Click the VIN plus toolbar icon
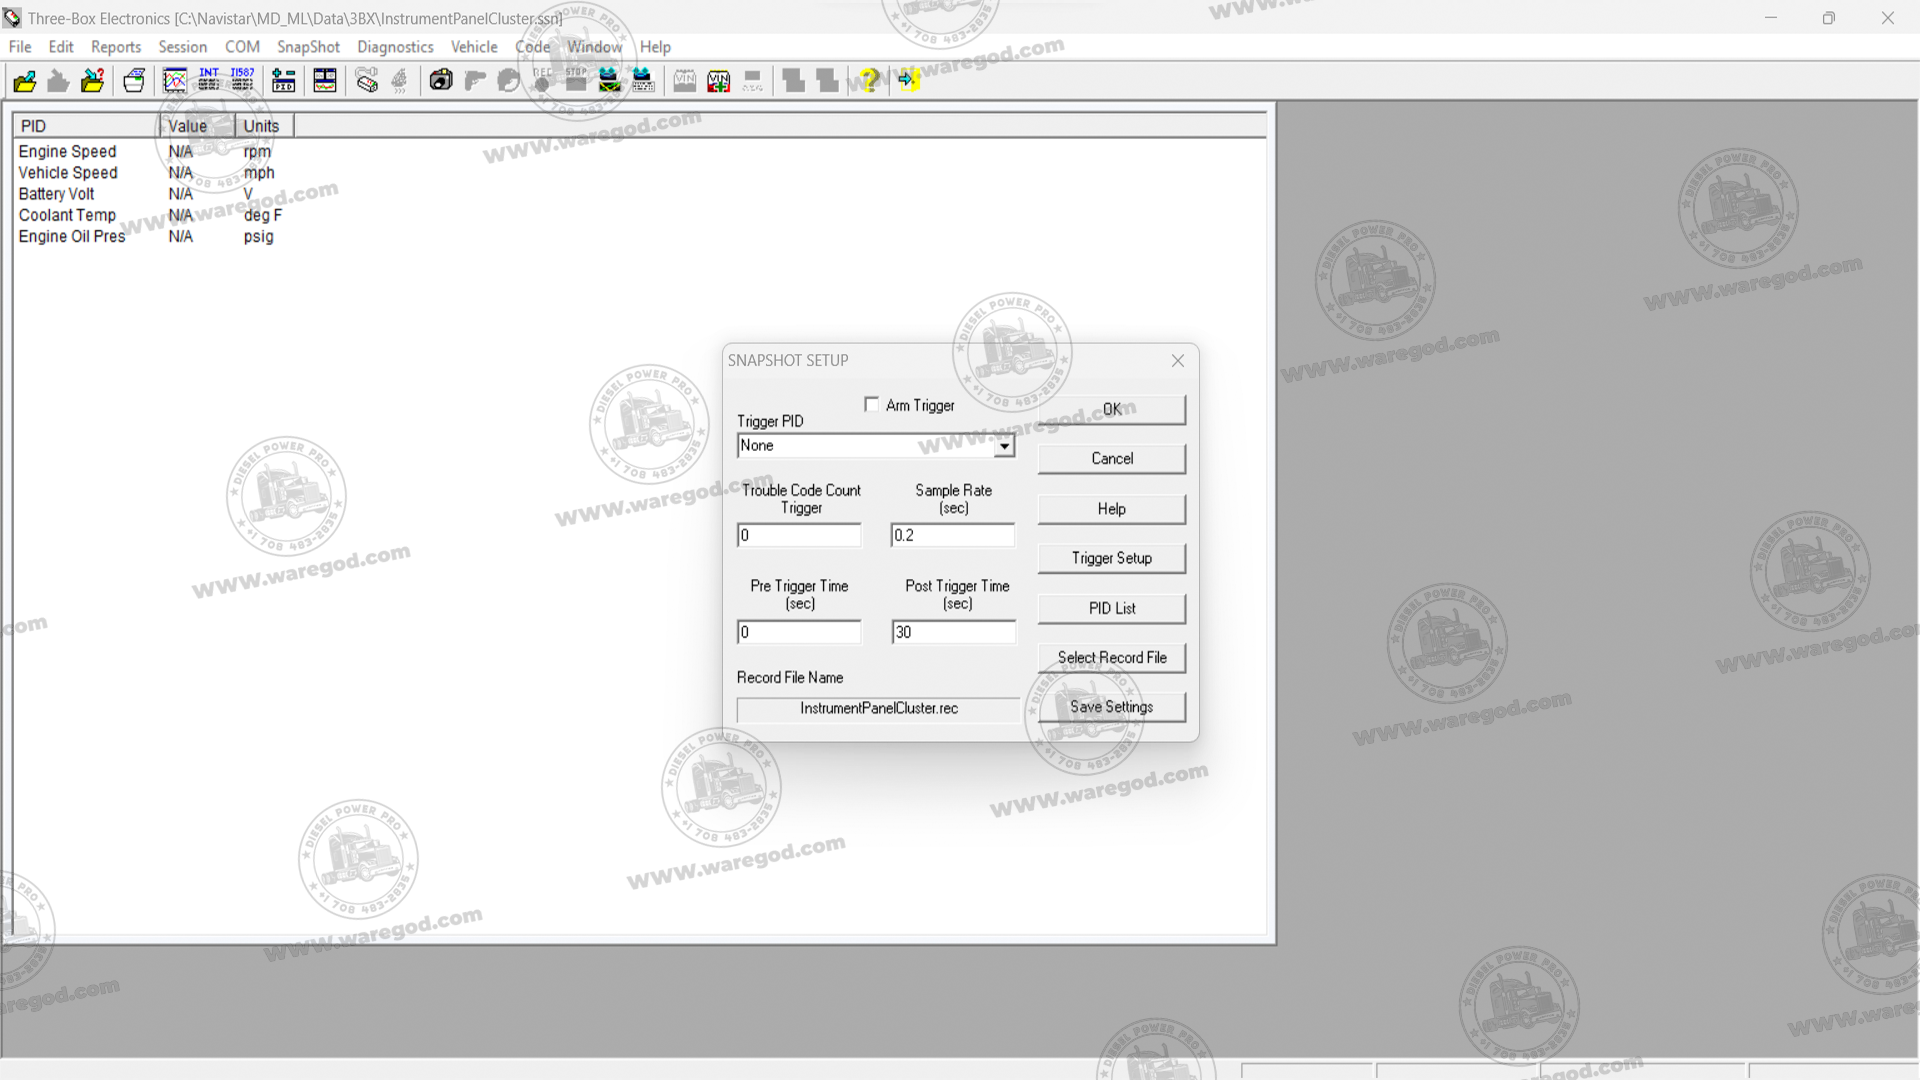The image size is (1920, 1080). click(719, 81)
